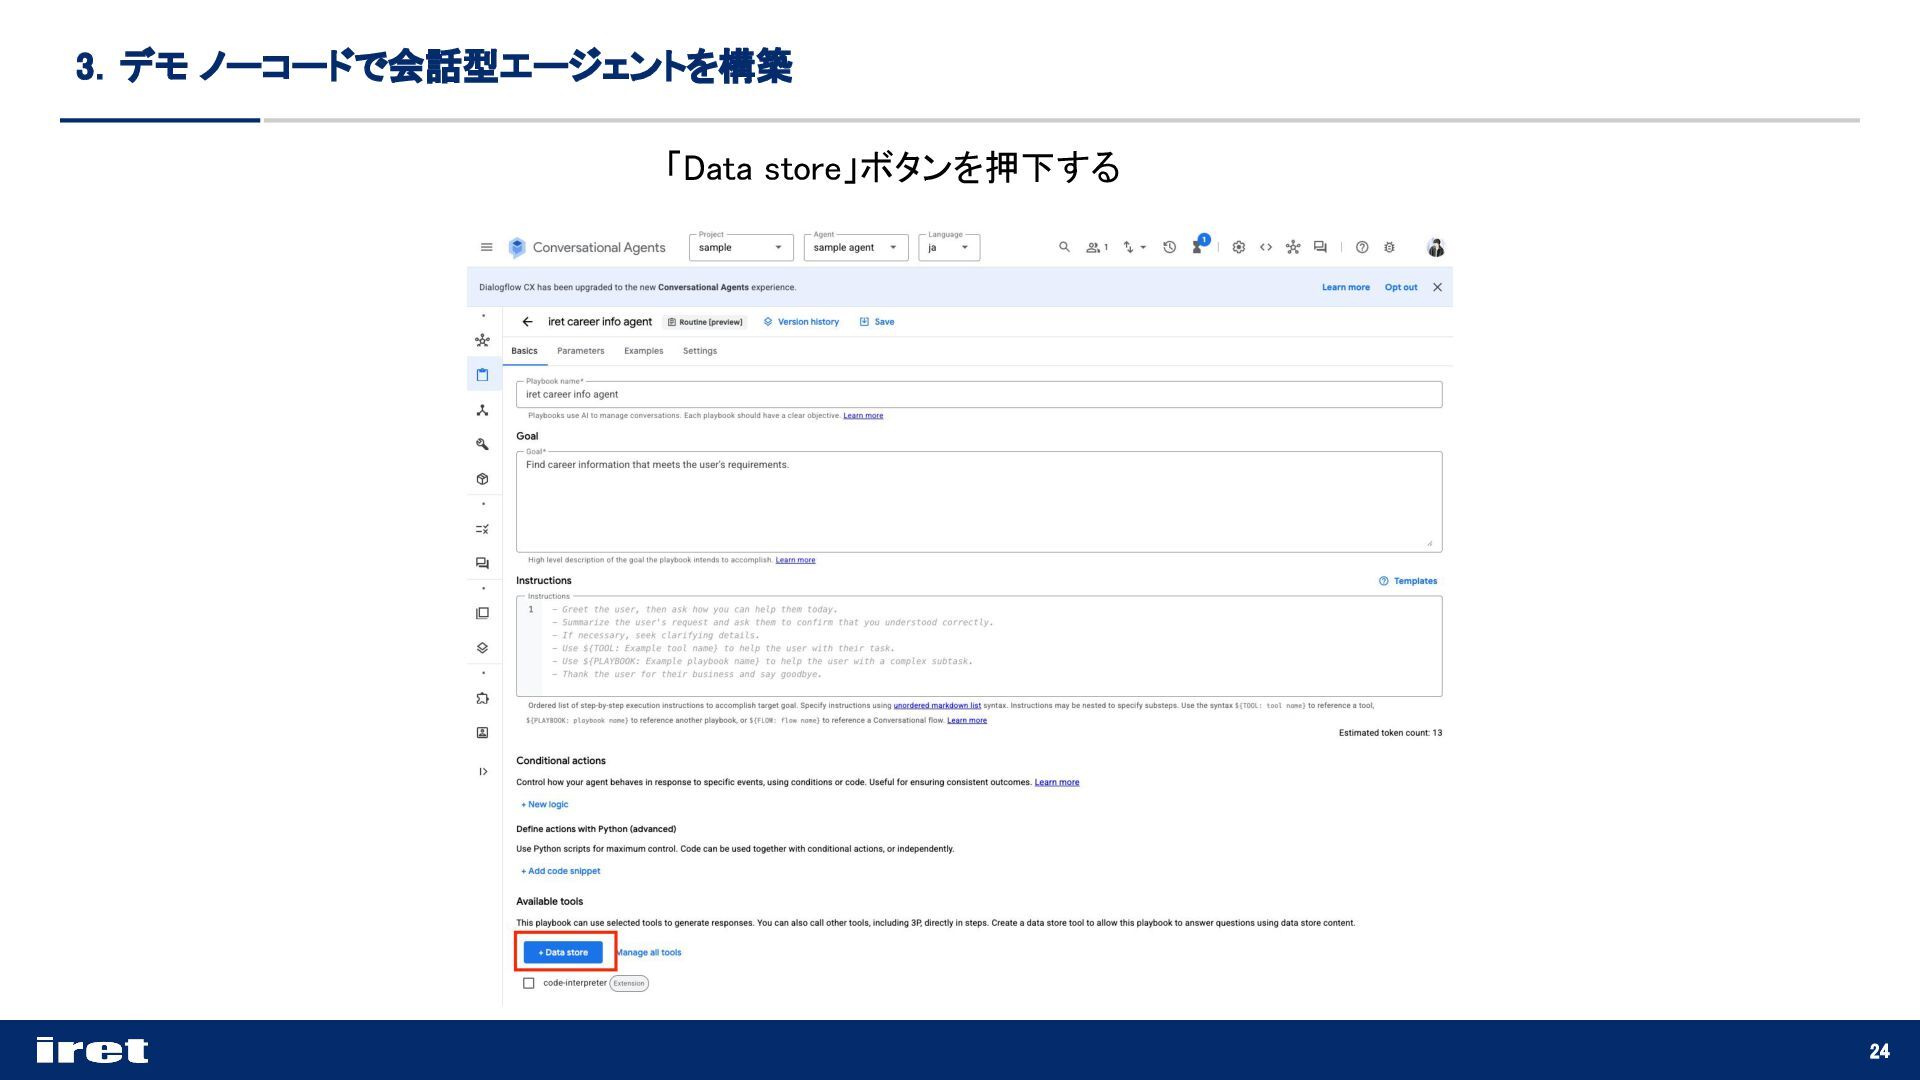1920x1080 pixels.
Task: Switch to the Examples tab
Action: point(644,351)
